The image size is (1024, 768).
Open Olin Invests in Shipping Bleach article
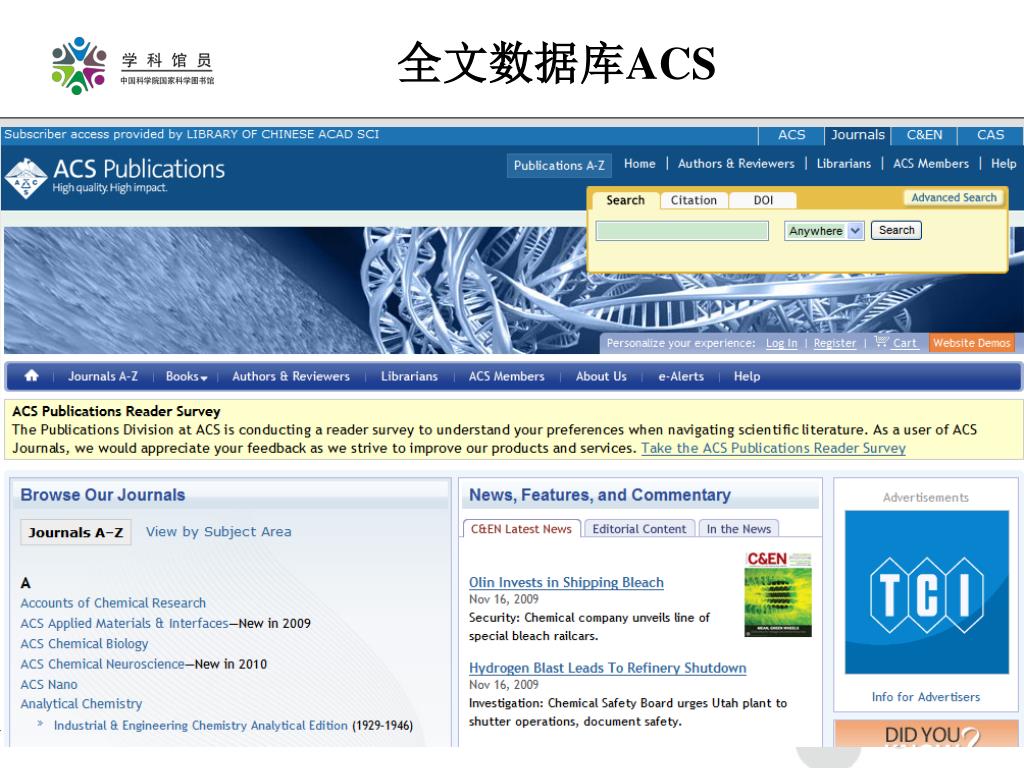(566, 582)
